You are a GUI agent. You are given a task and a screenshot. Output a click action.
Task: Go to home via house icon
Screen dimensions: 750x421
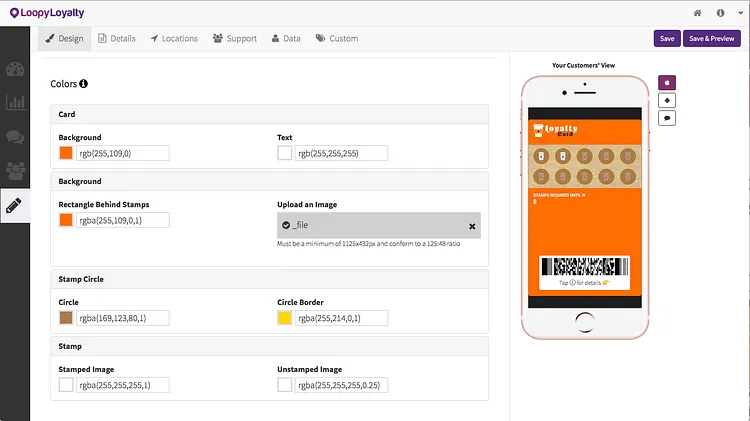(x=697, y=13)
